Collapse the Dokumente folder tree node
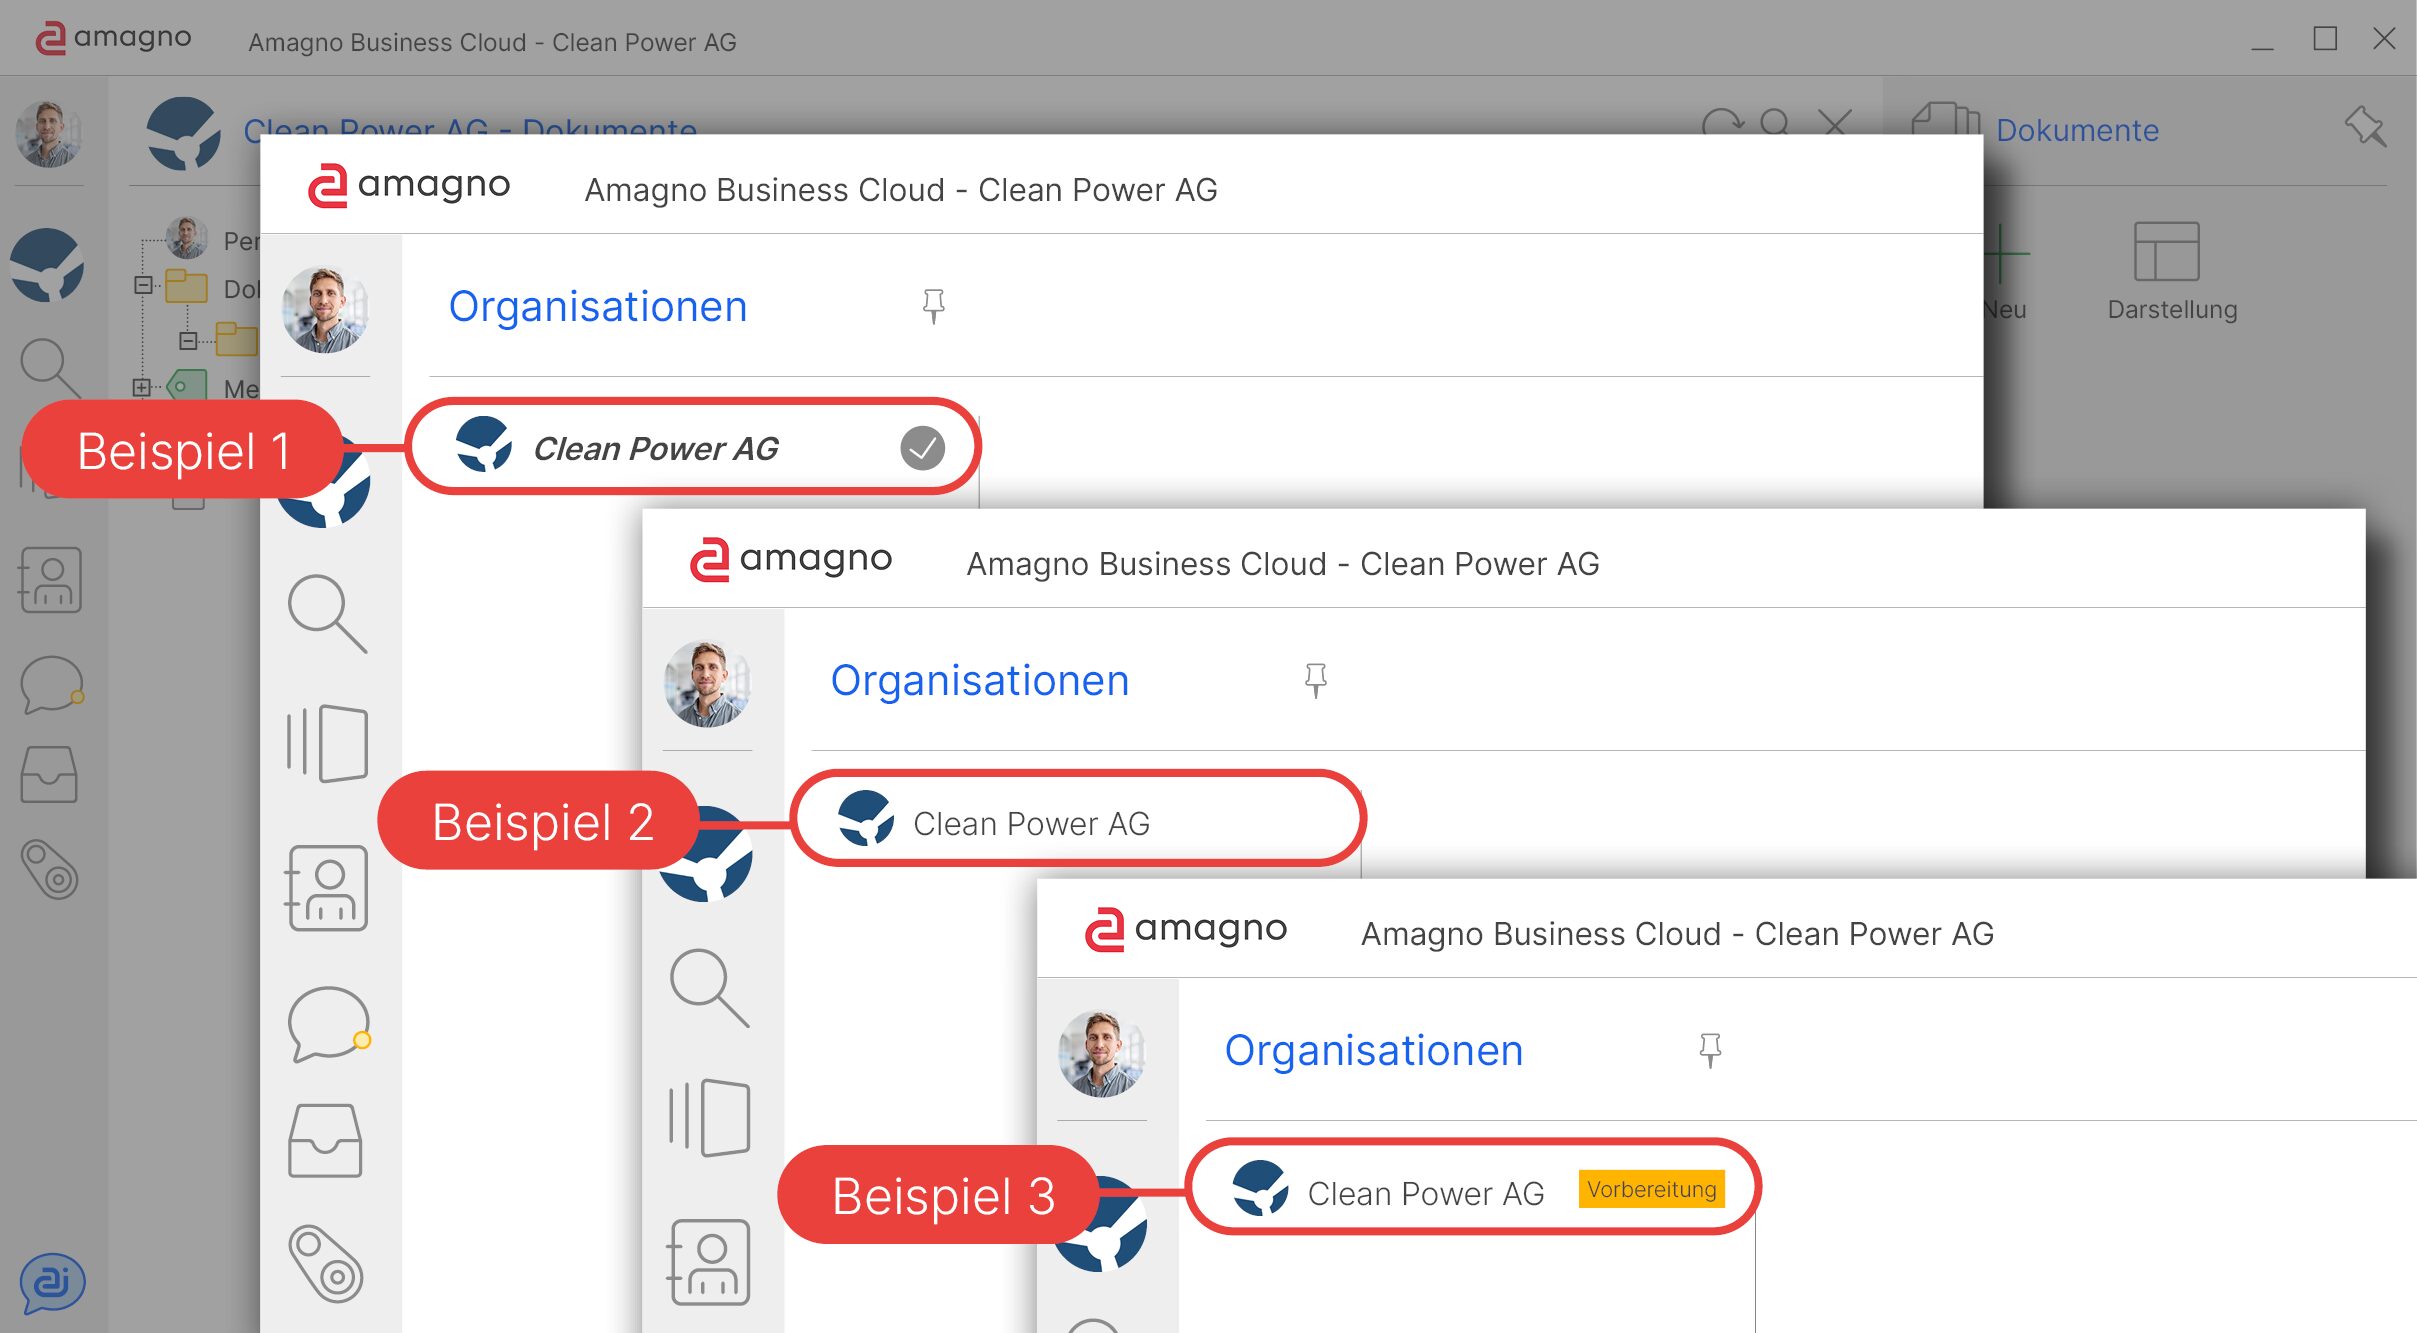The image size is (2417, 1333). pyautogui.click(x=143, y=286)
